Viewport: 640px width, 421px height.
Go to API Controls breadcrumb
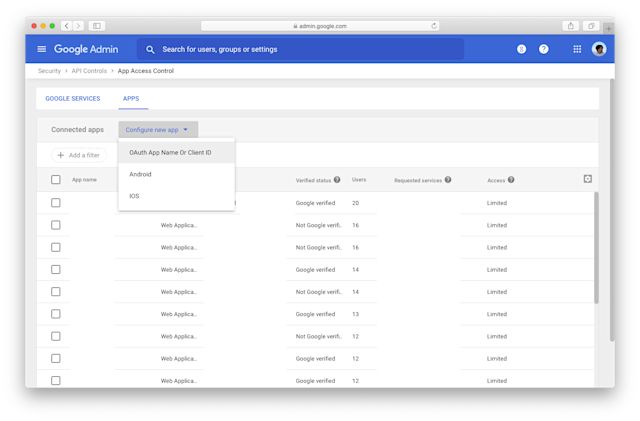(89, 71)
